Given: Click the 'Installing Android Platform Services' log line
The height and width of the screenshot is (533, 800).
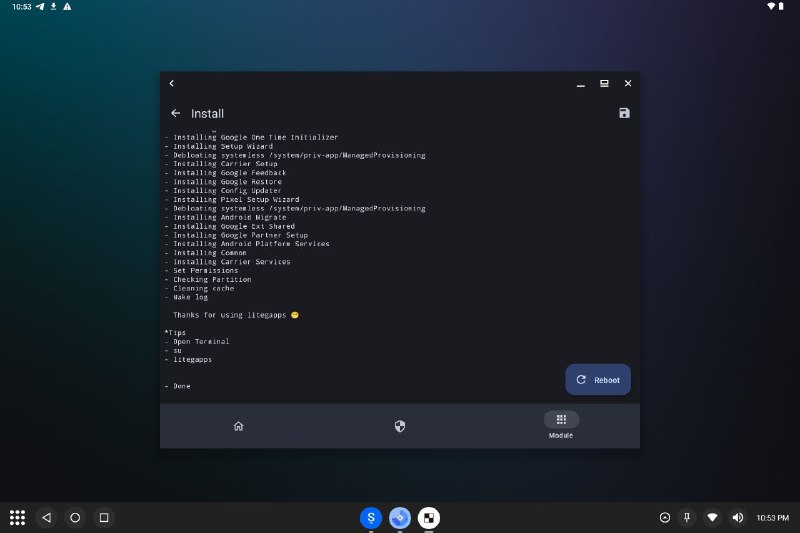Looking at the screenshot, I should (x=247, y=244).
